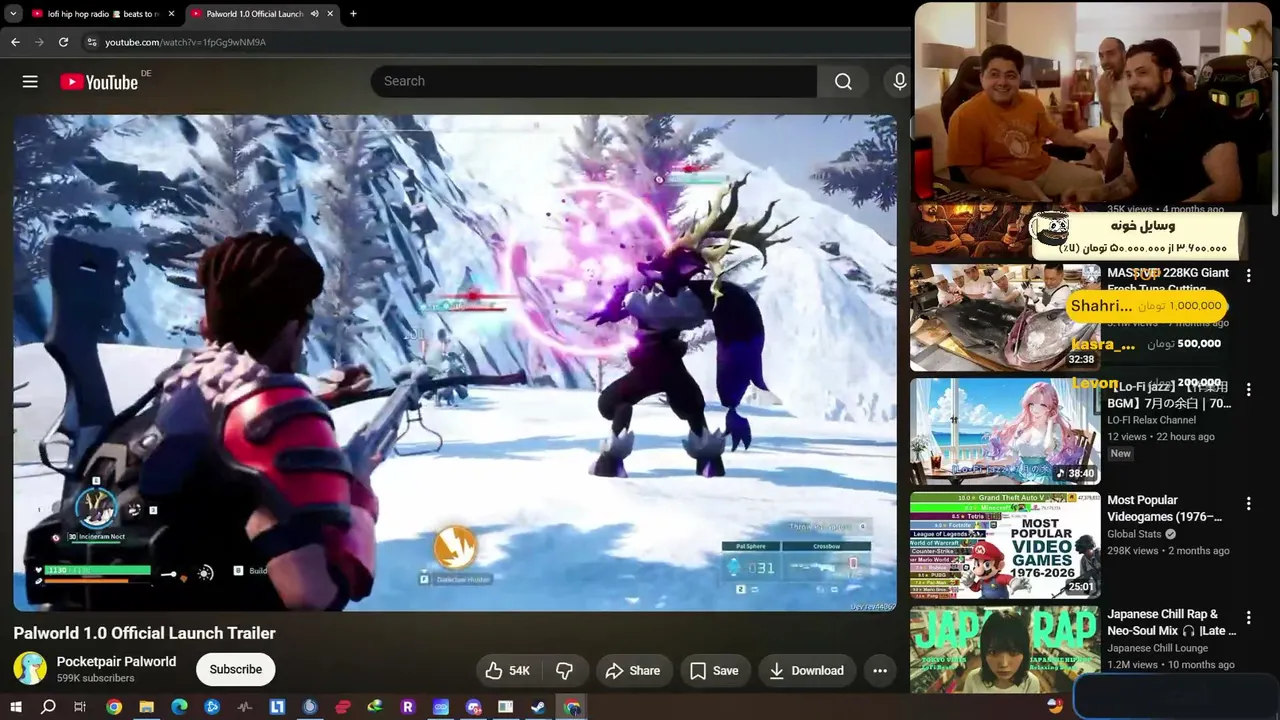Open the Lo-Fi jazz BGM video thumbnail
Viewport: 1280px width, 720px height.
[1004, 432]
